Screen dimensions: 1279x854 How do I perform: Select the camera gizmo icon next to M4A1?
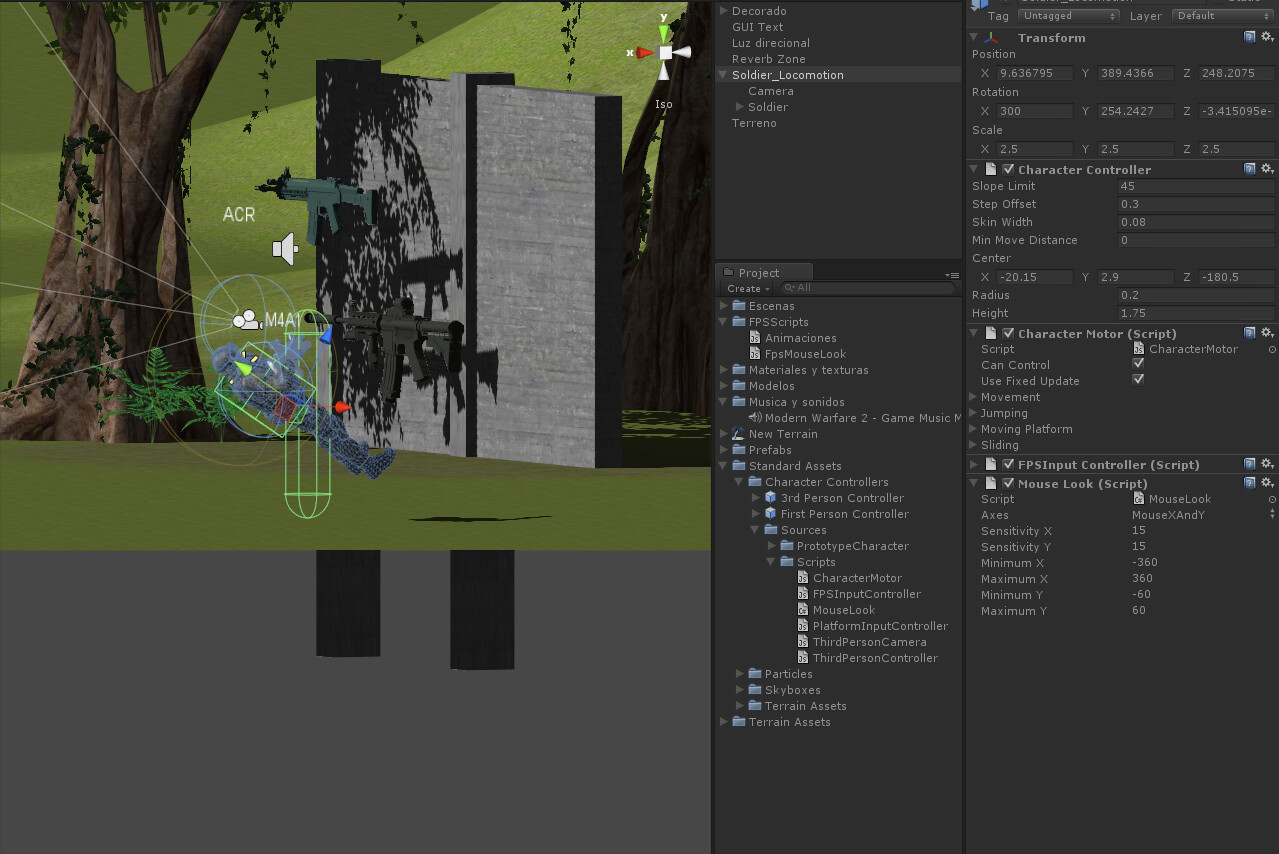245,320
